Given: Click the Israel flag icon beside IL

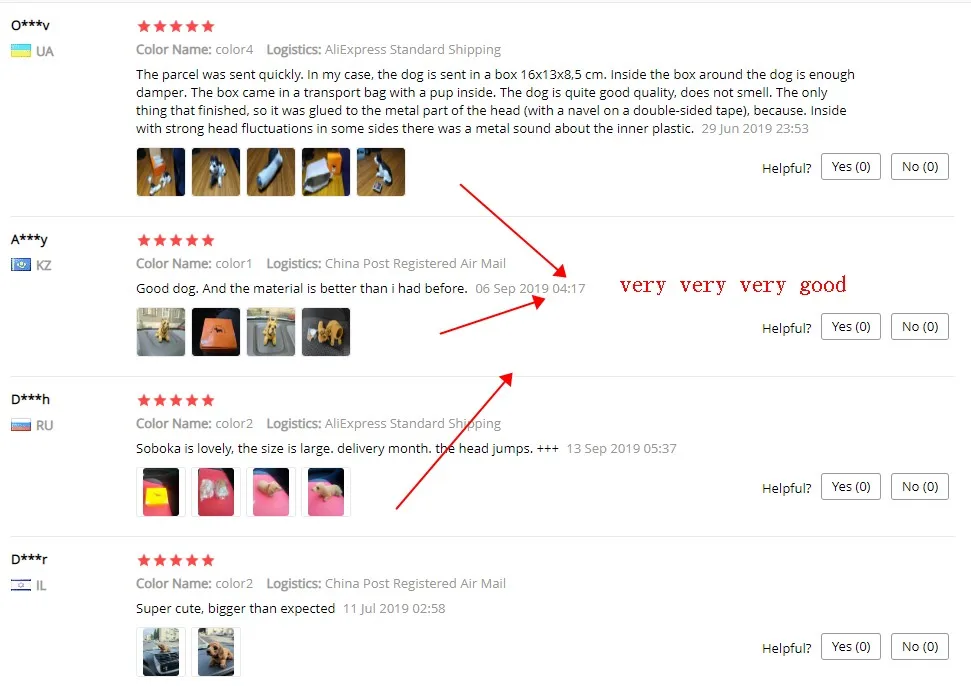Looking at the screenshot, I should 21,585.
